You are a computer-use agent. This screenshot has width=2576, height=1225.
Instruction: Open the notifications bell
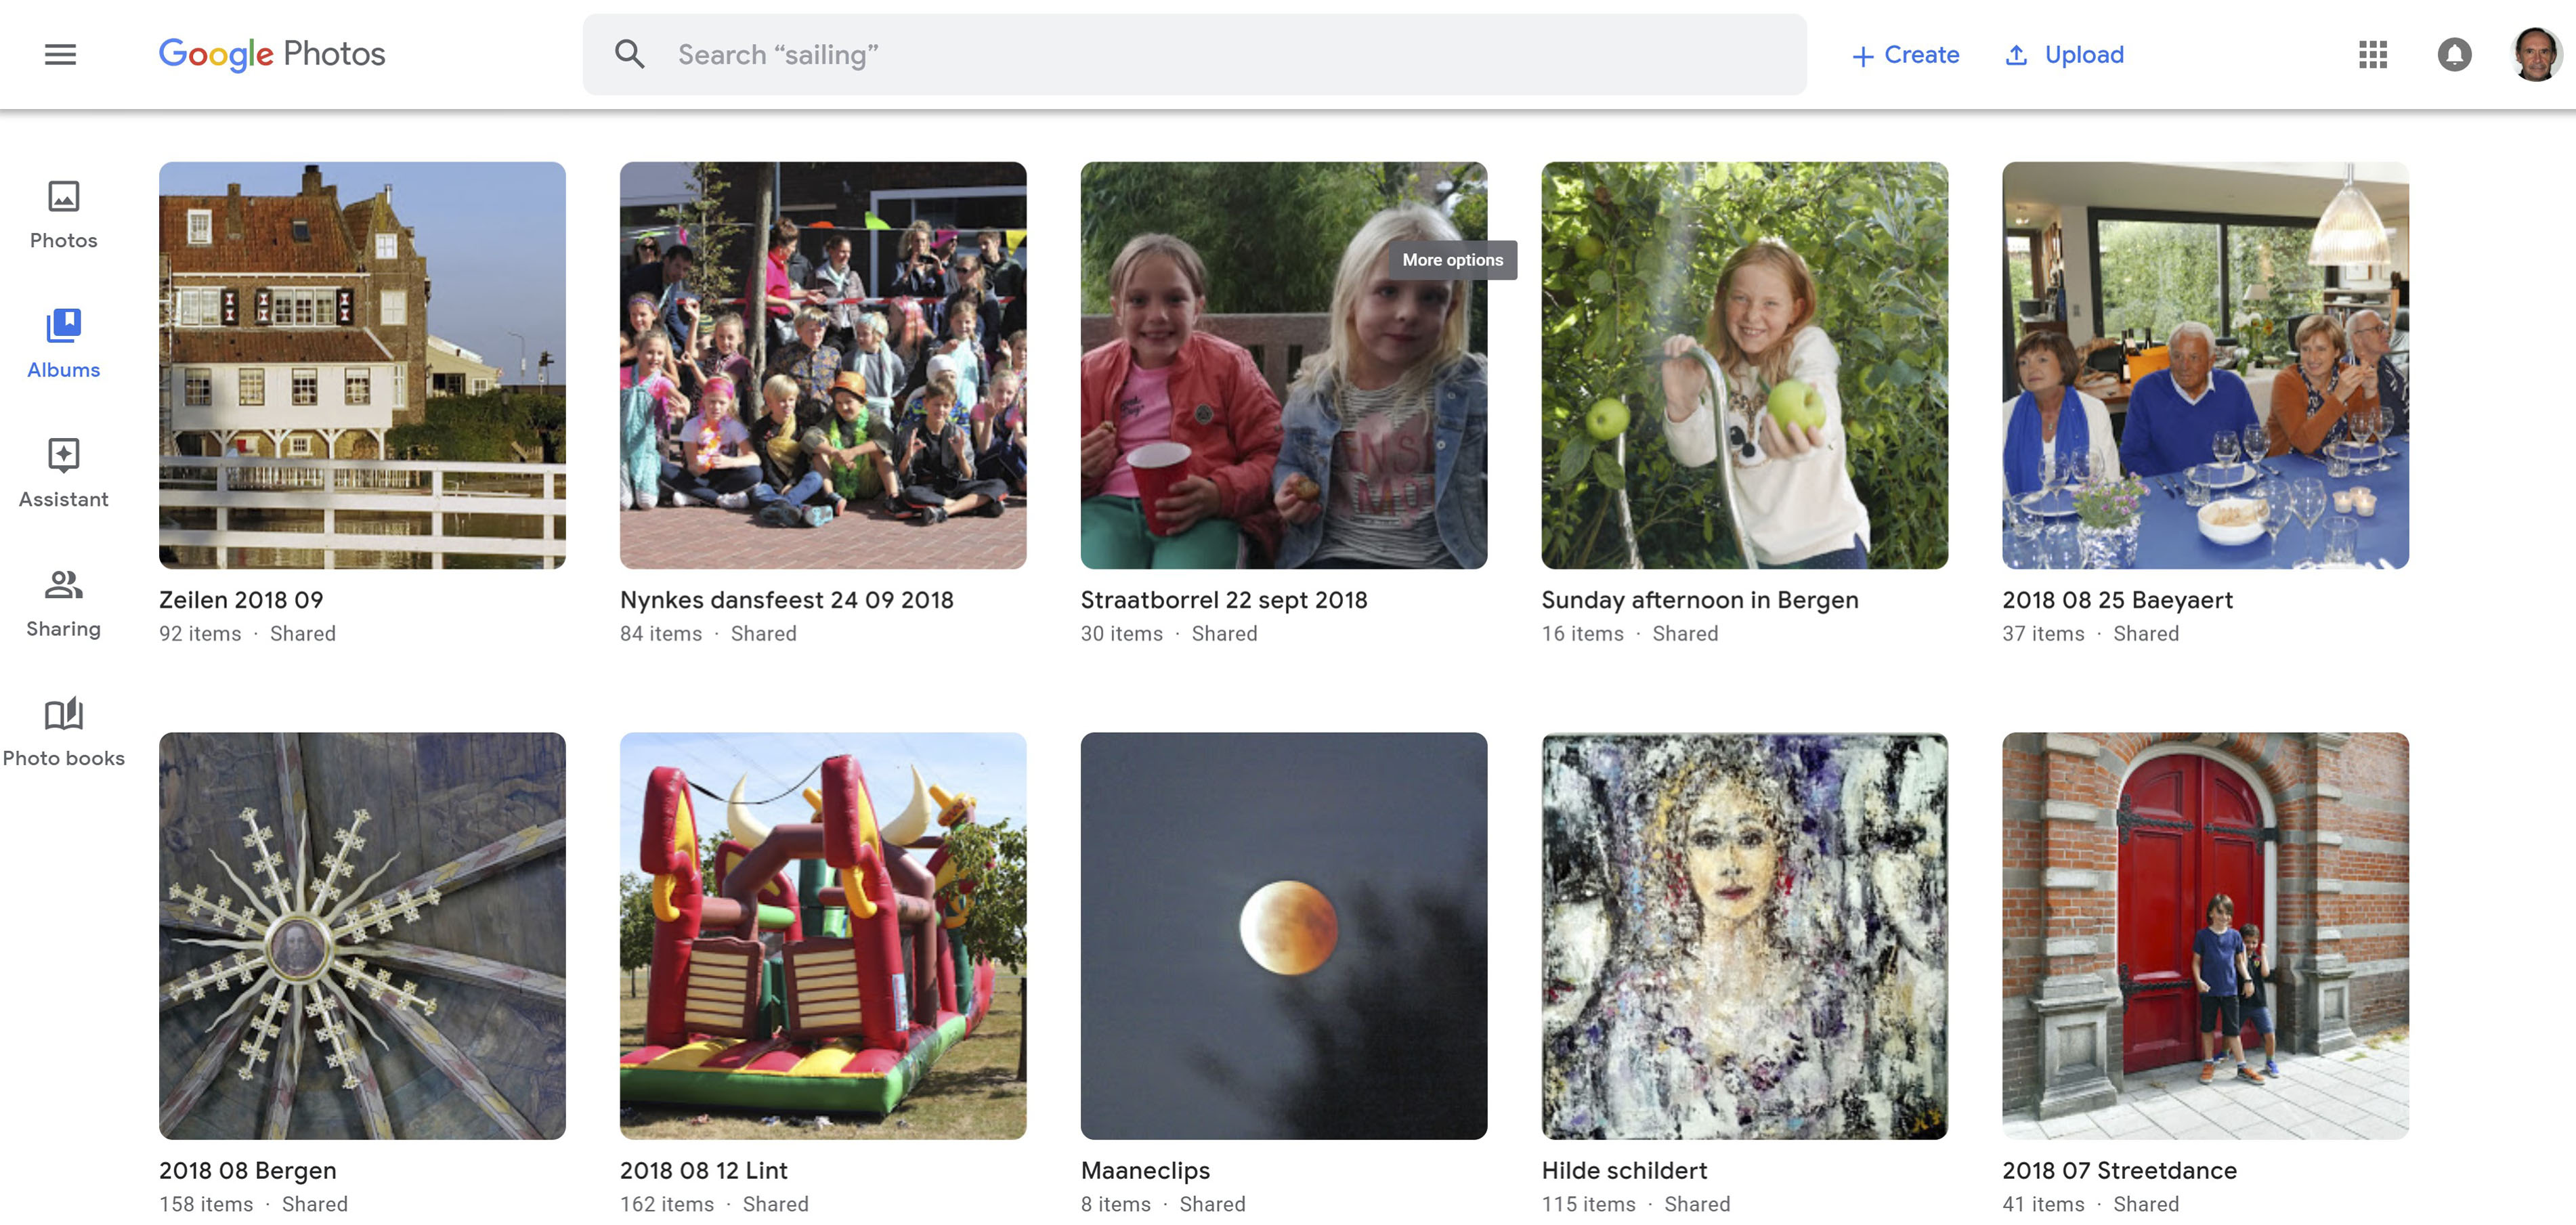[x=2454, y=55]
